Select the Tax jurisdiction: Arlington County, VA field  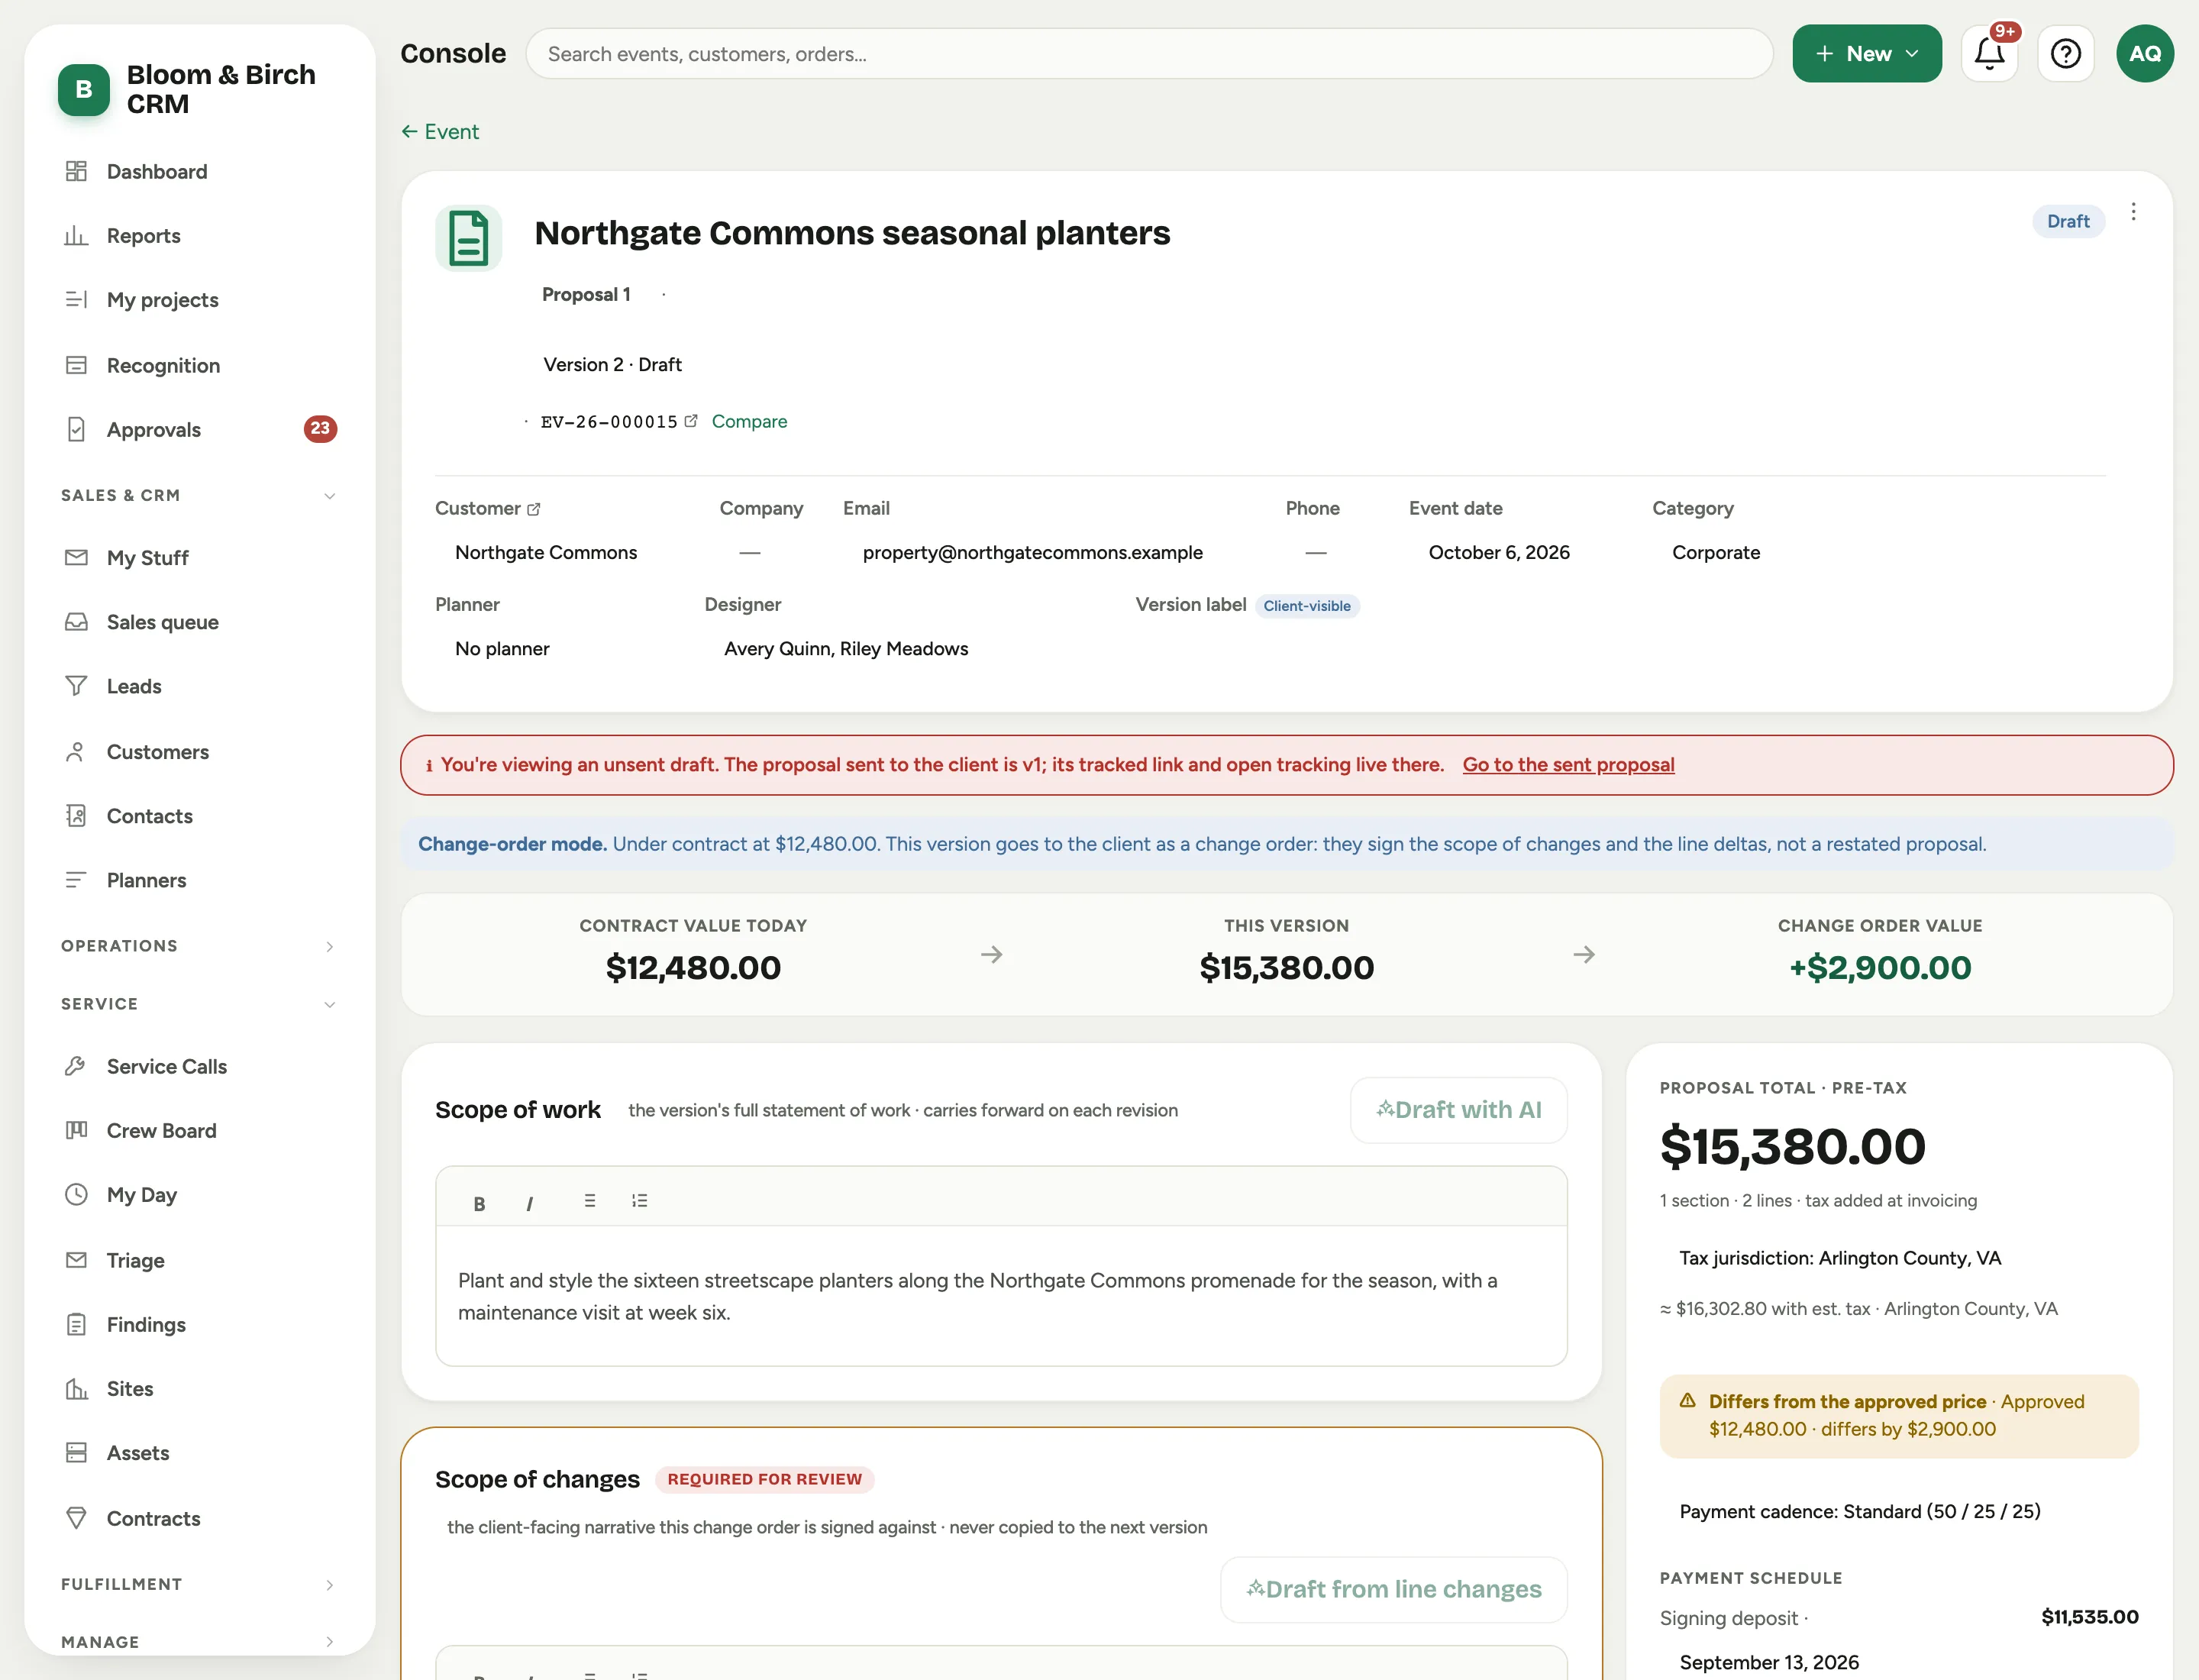click(x=1840, y=1258)
